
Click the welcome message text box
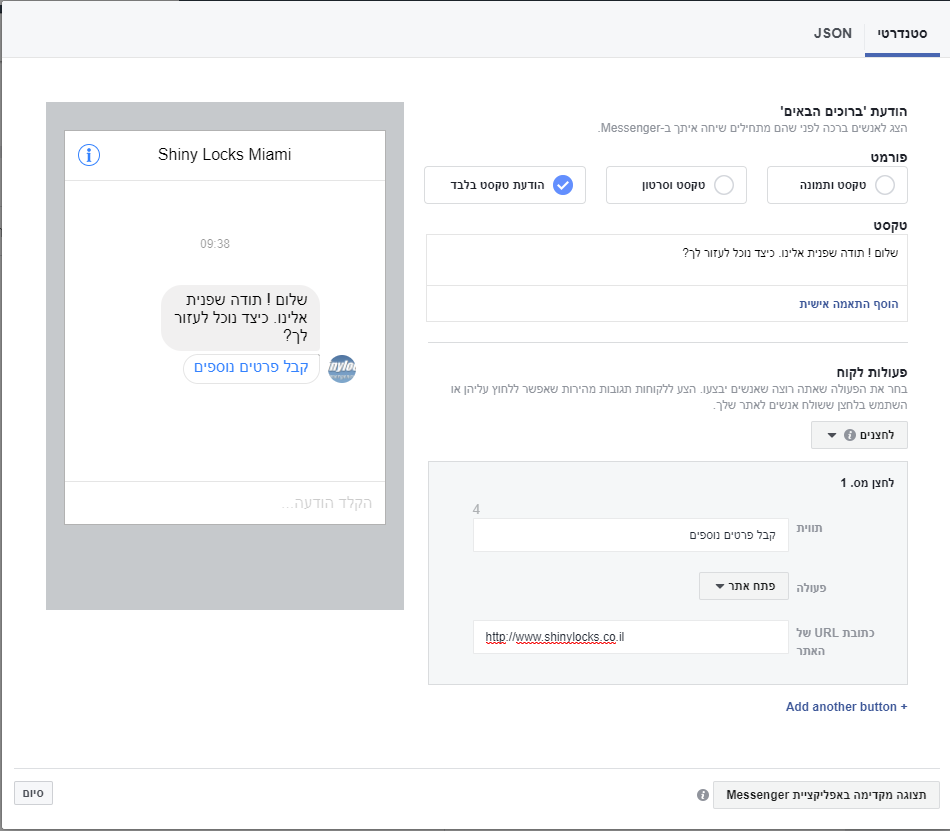coord(666,260)
